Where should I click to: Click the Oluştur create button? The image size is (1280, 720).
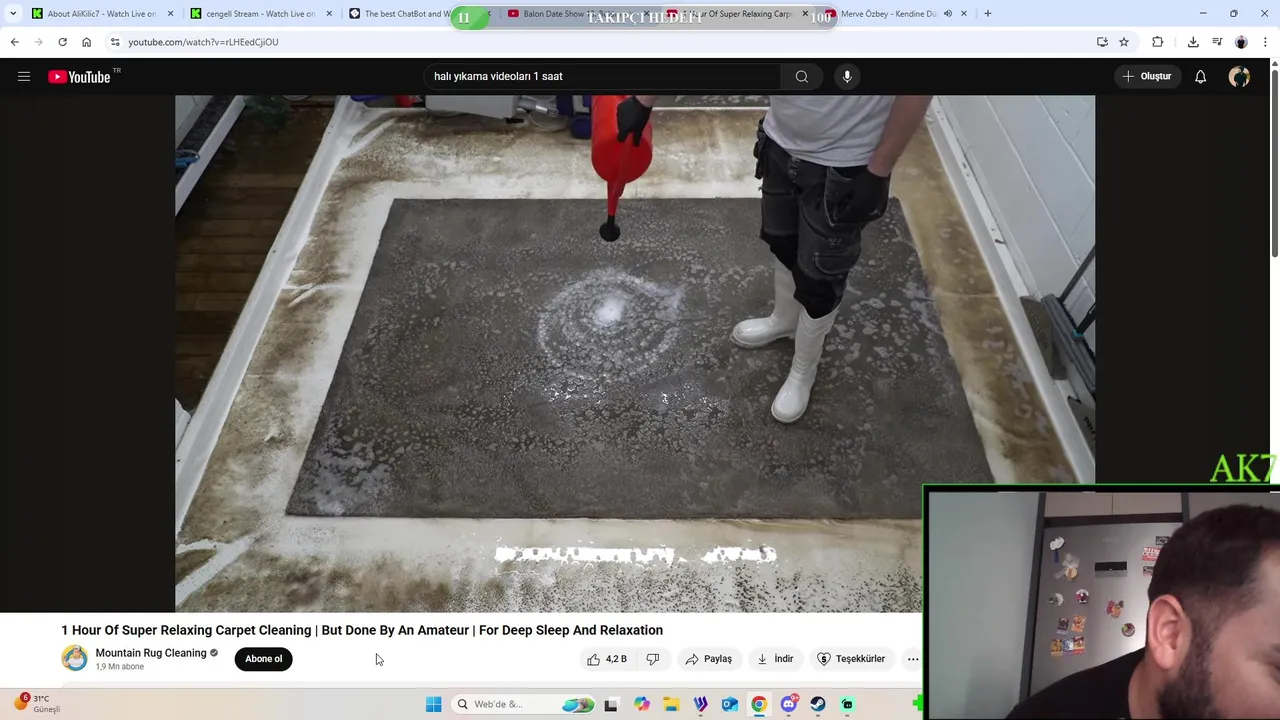[x=1146, y=76]
